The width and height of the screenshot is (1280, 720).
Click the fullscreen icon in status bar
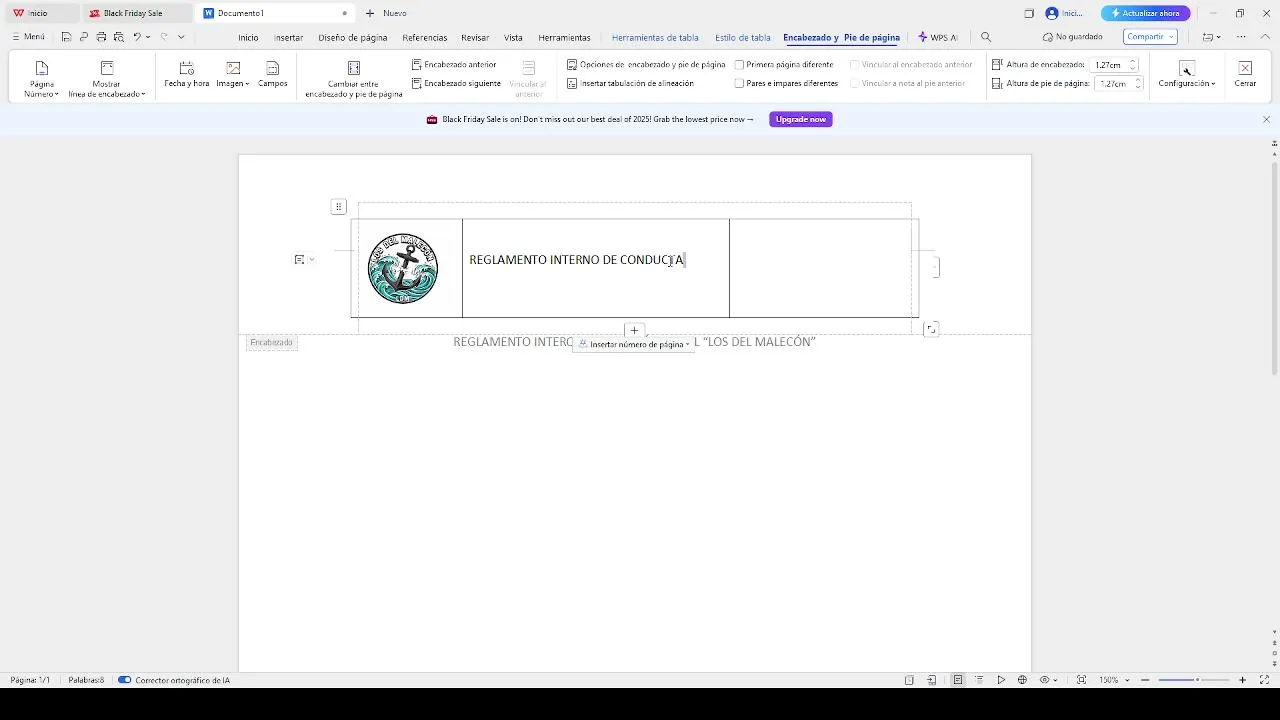tap(1264, 680)
